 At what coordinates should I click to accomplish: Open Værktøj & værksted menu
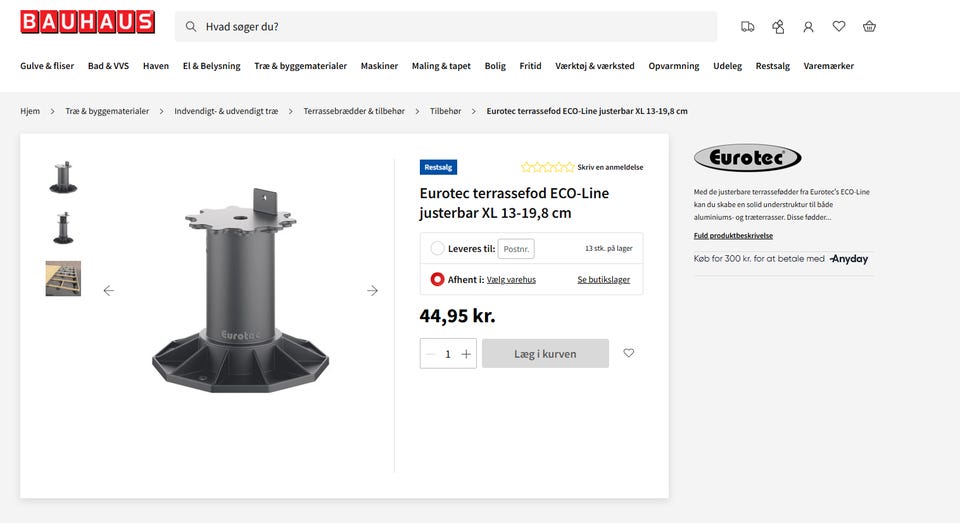click(595, 66)
